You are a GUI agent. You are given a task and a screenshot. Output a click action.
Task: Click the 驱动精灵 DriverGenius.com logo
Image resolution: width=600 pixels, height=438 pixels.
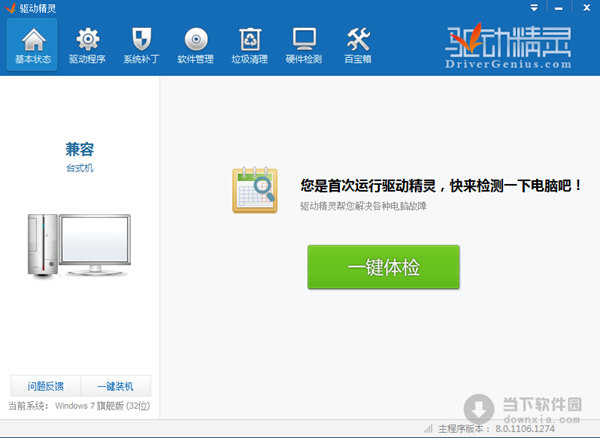508,46
